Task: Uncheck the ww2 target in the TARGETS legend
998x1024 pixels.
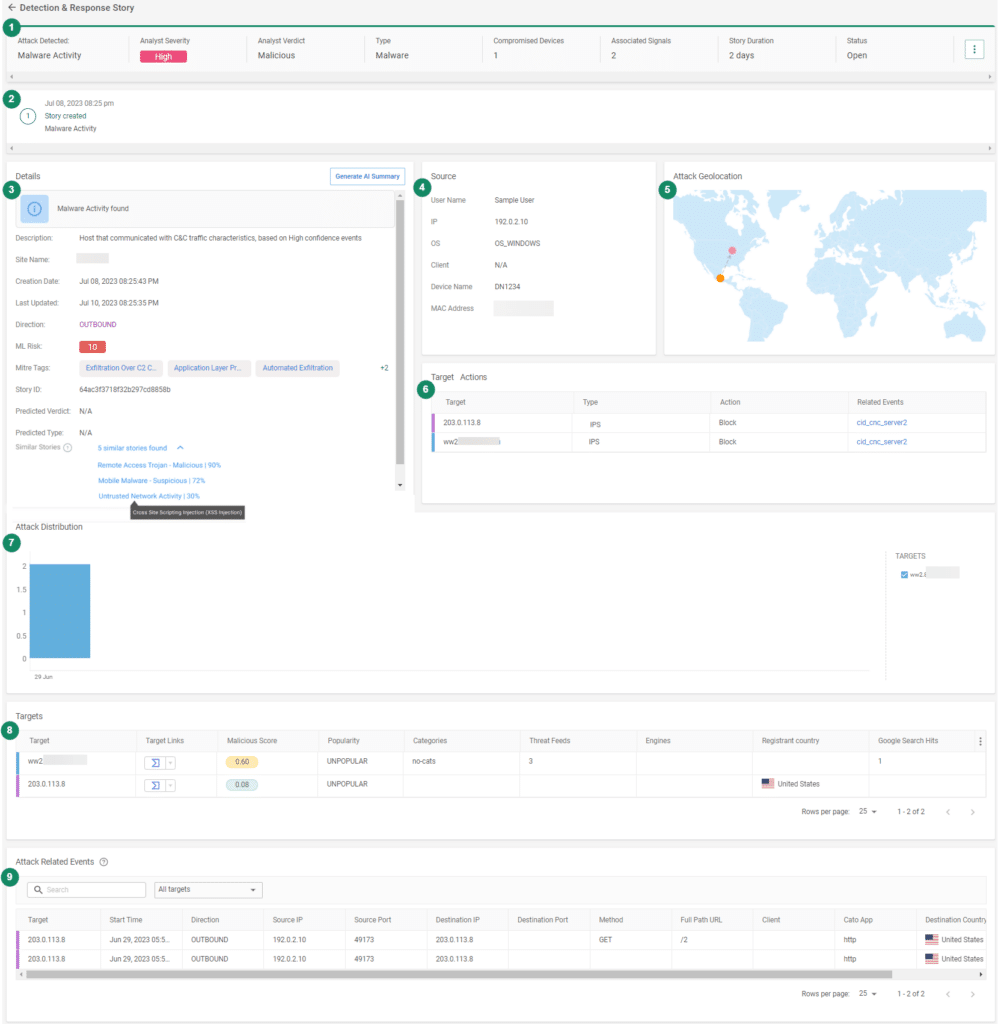Action: click(x=906, y=572)
